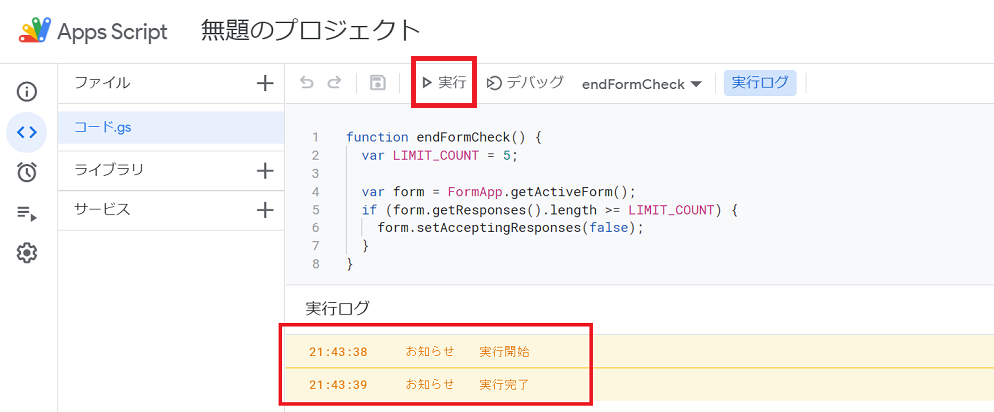
Task: Click the ファイル section header
Action: [103, 82]
